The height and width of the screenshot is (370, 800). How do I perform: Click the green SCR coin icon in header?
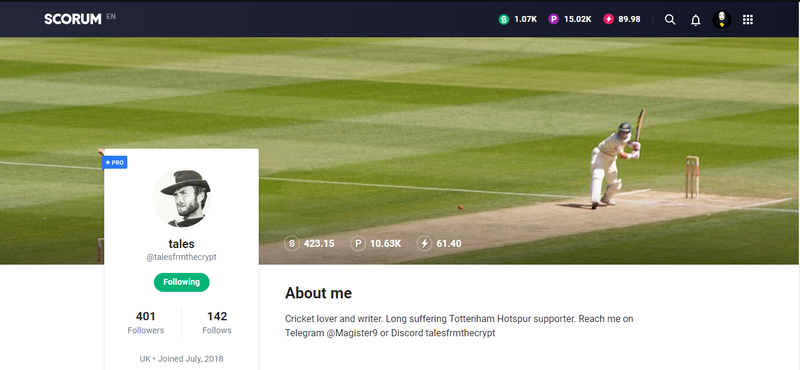click(x=504, y=19)
